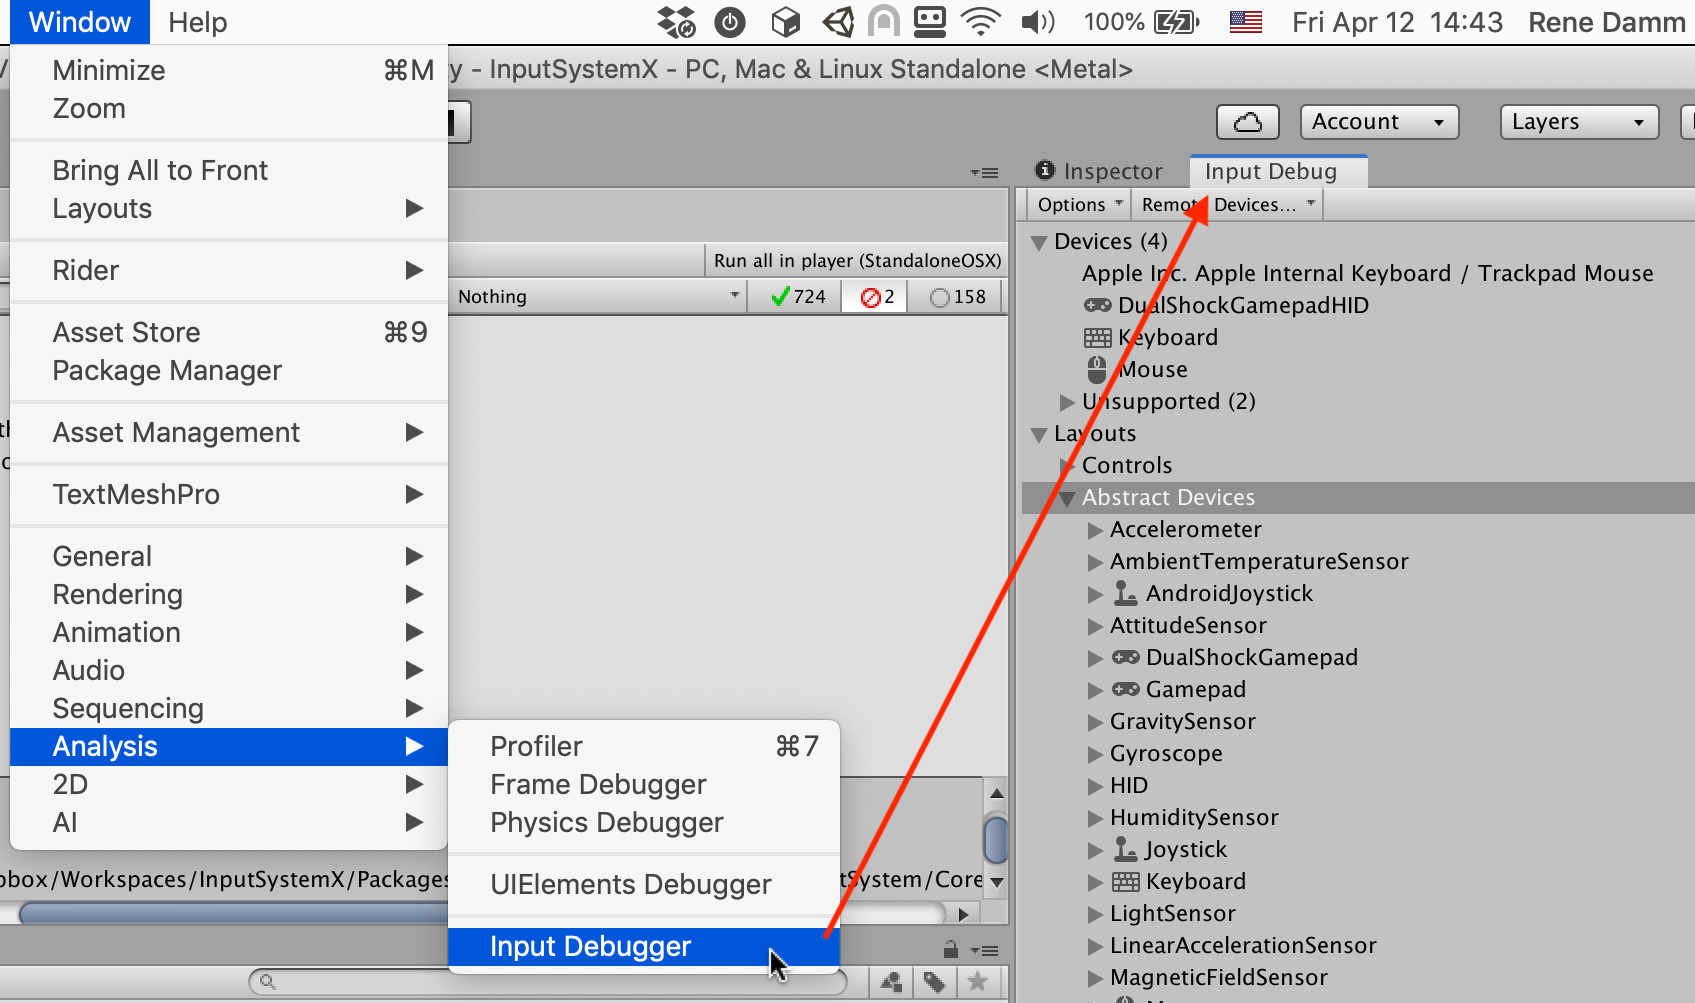Choose Profiler in the Analysis submenu
This screenshot has height=1003, width=1695.
(644, 746)
